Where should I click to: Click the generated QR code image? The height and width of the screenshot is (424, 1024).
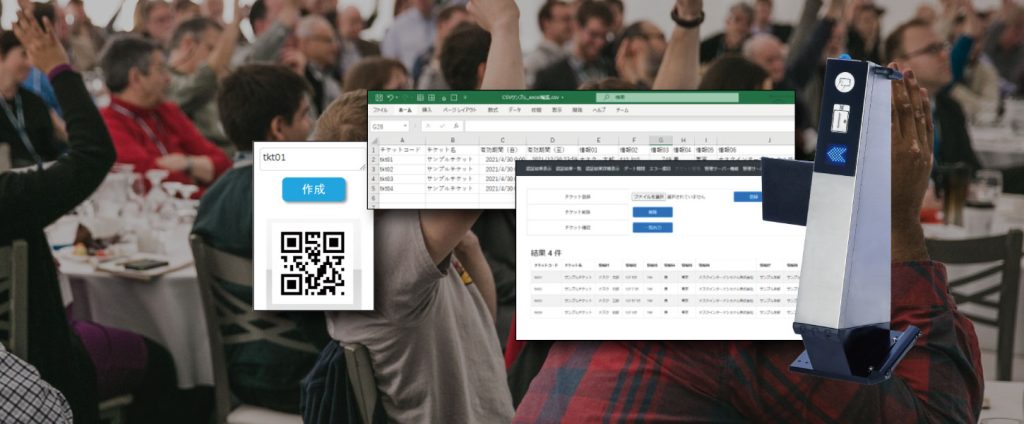[x=313, y=263]
